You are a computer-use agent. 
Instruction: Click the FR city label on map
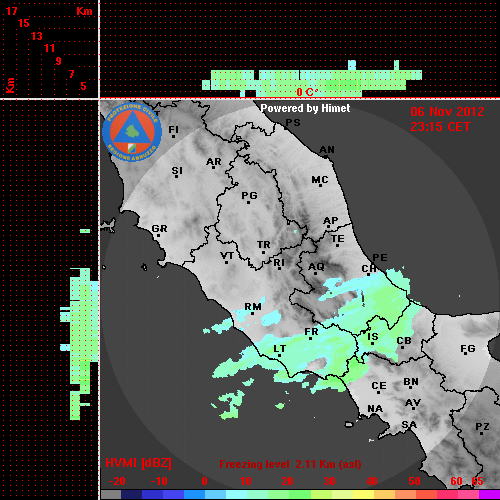(x=311, y=332)
